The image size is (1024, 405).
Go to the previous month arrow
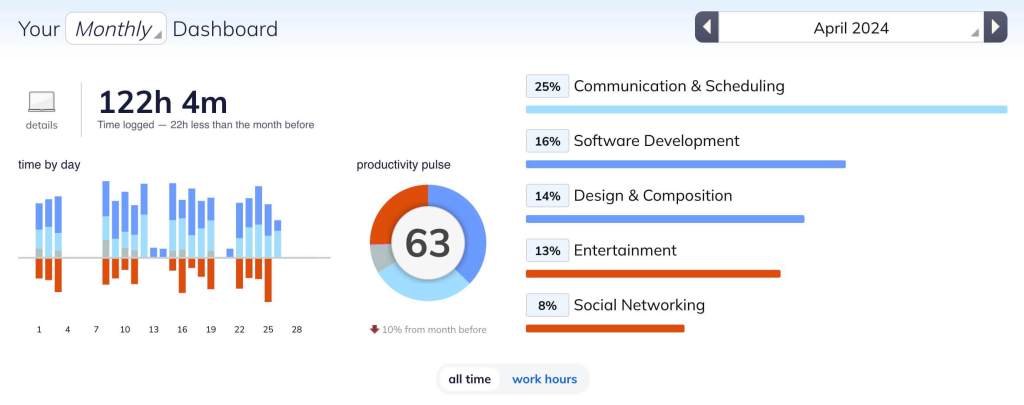[707, 27]
